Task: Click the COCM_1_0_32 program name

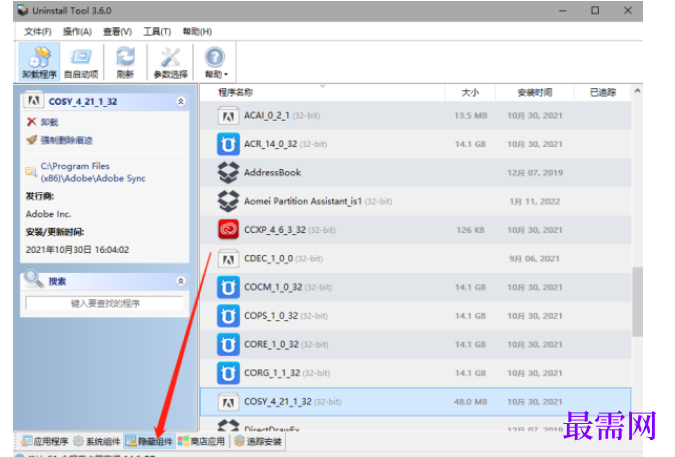Action: point(273,287)
